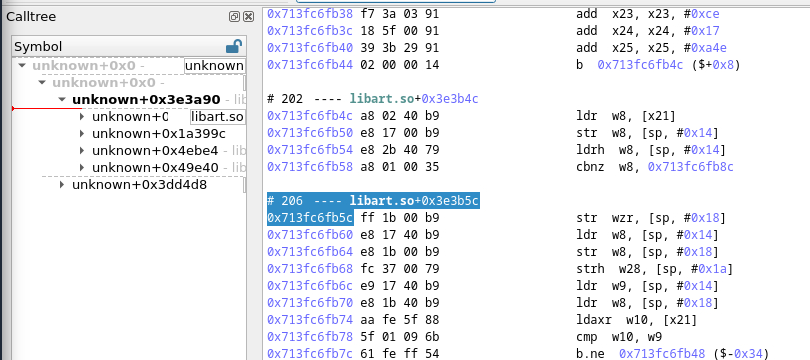Click address 0x713fc6fb74

click(x=310, y=320)
